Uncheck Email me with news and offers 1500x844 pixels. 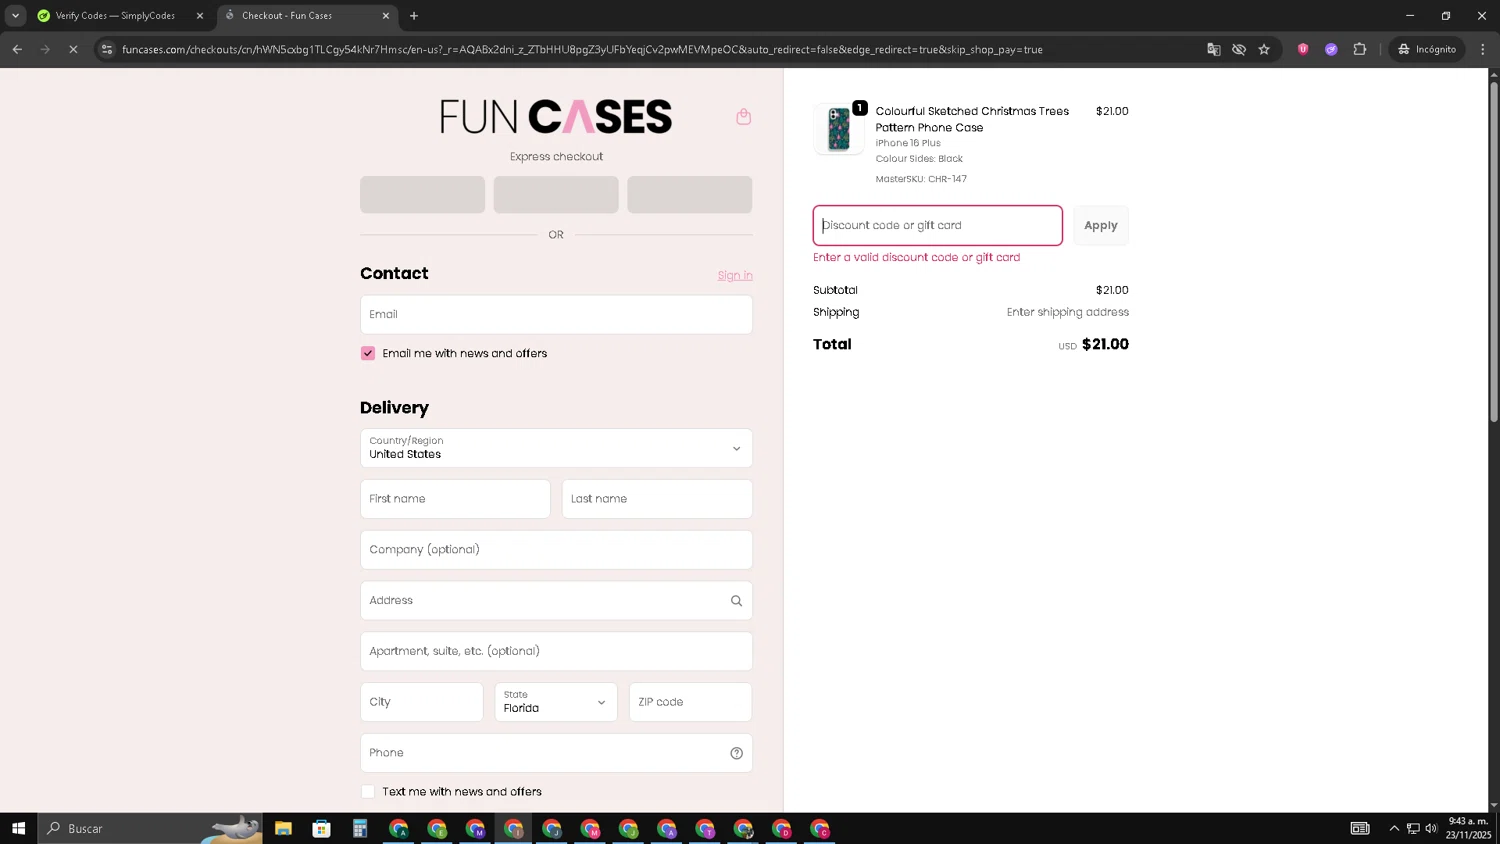368,353
